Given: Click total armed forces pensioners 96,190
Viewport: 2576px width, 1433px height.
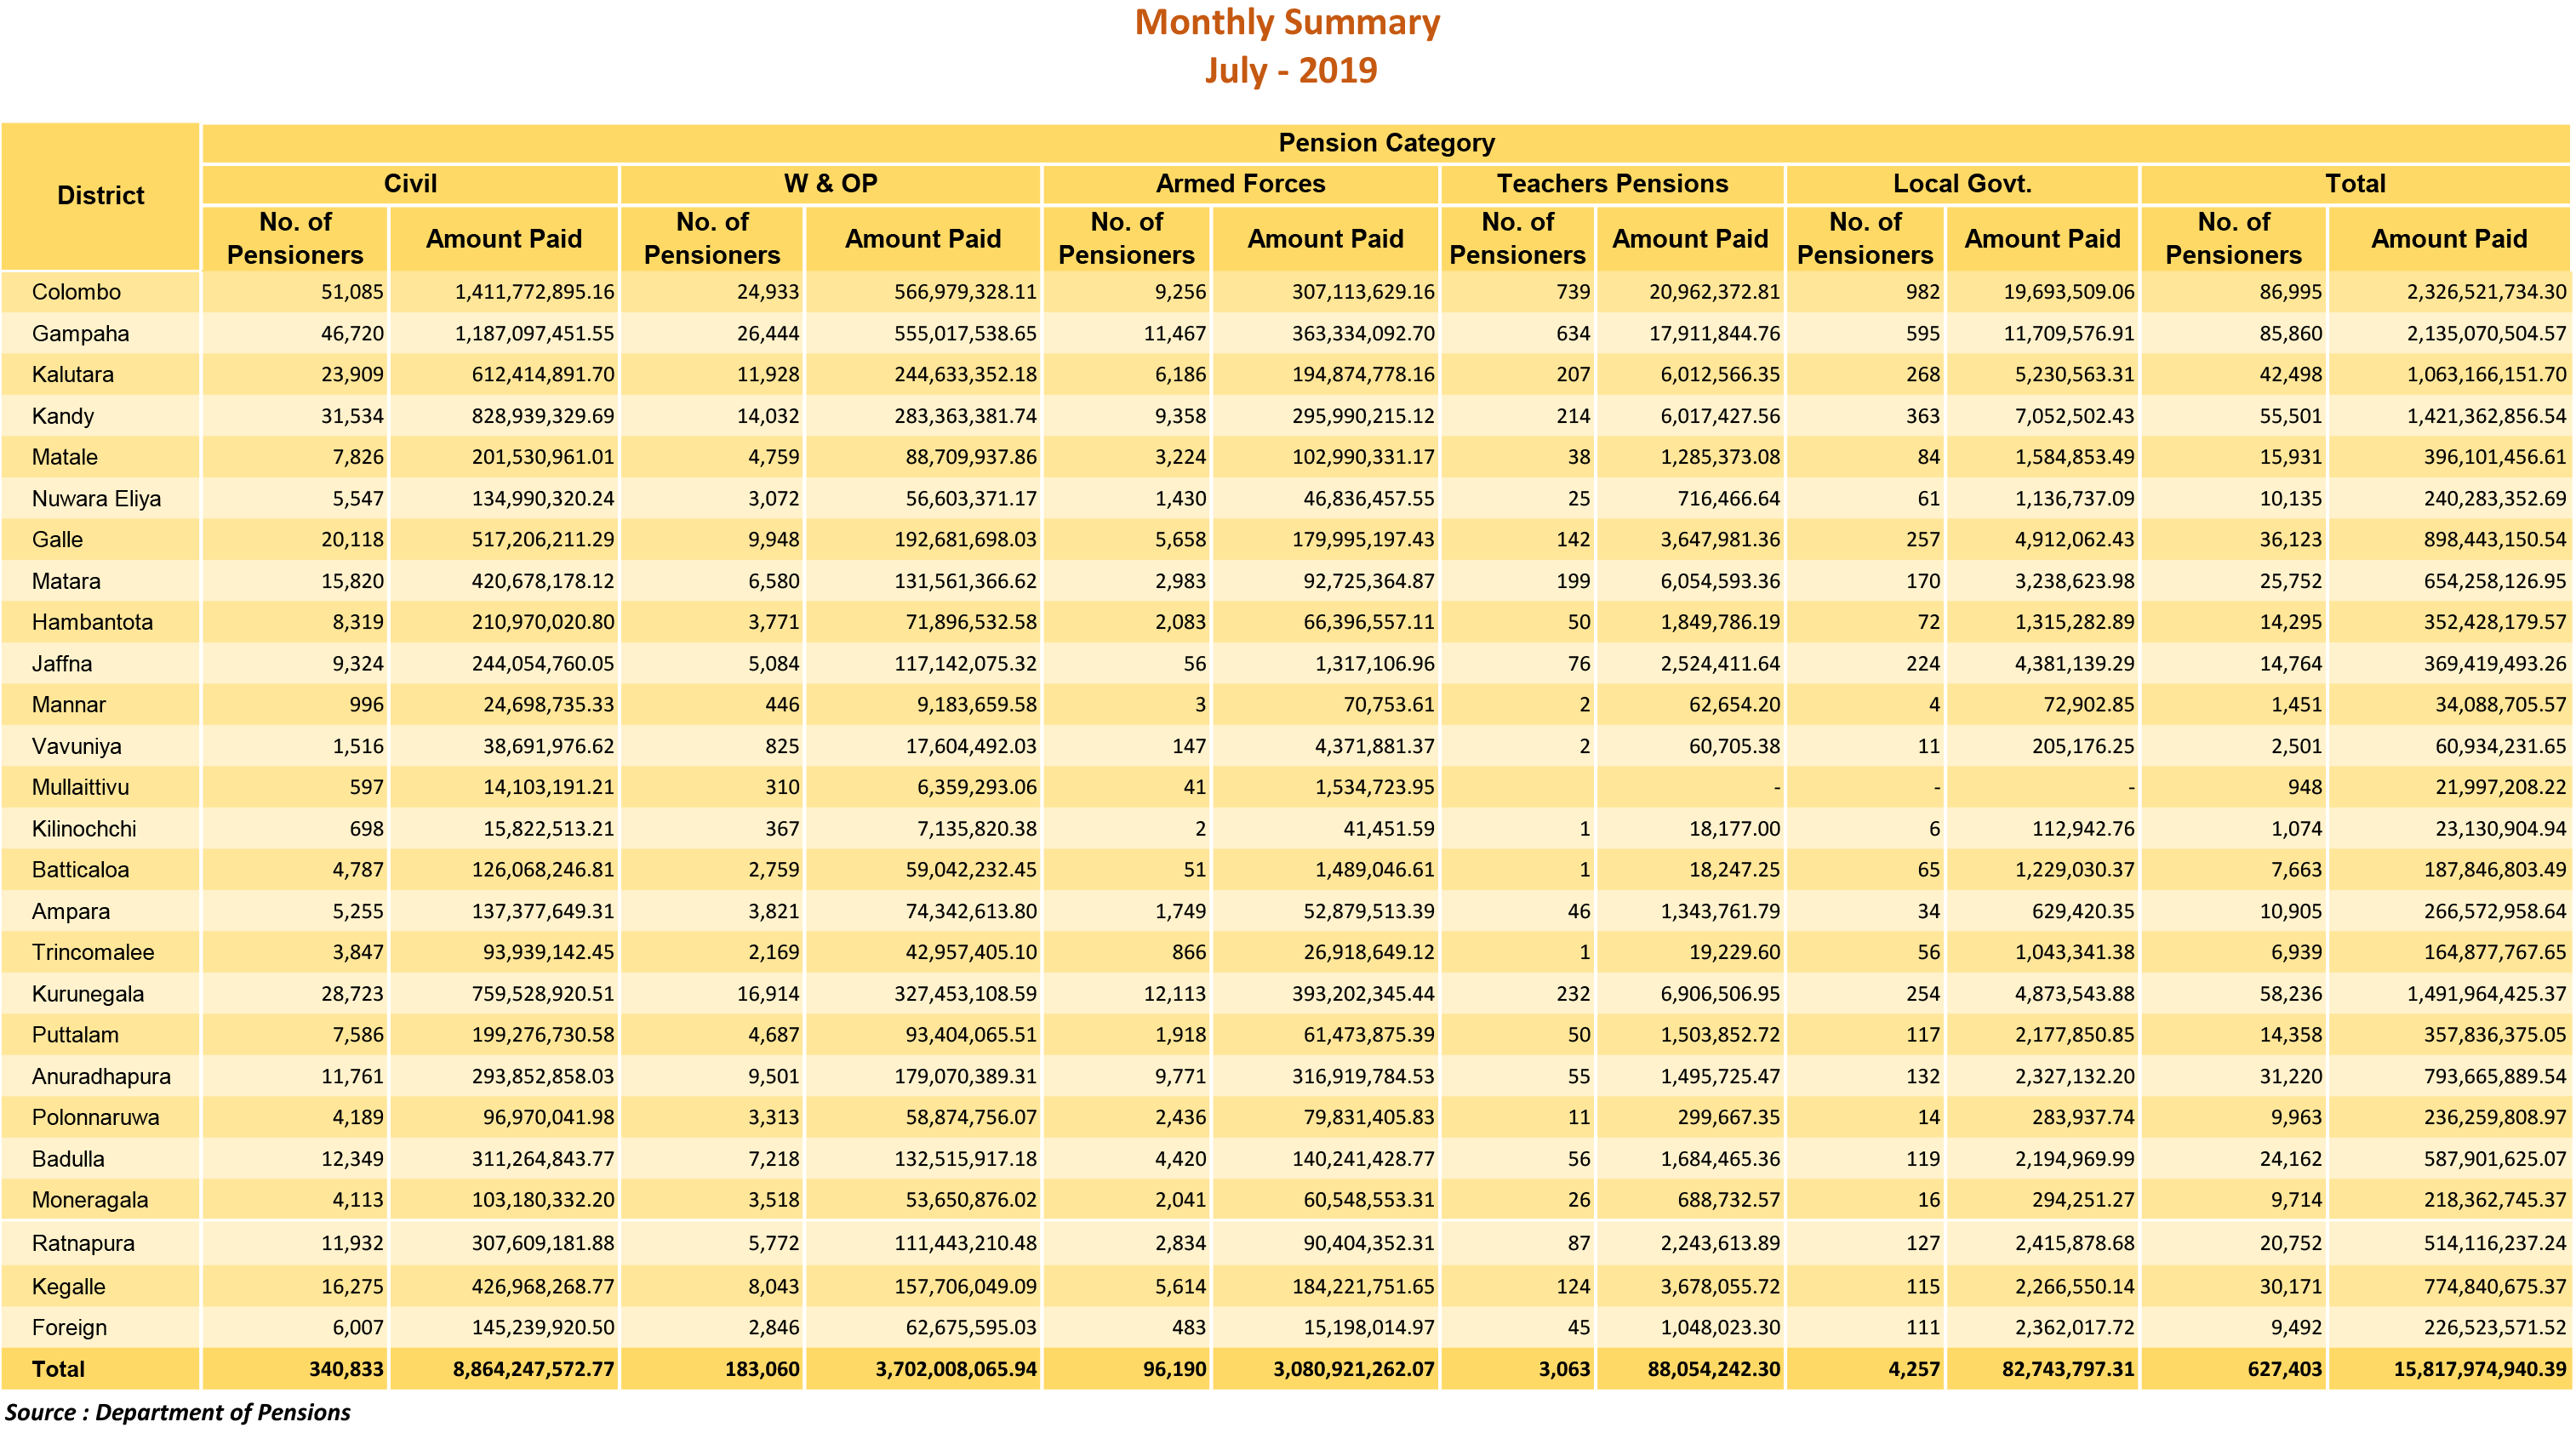Looking at the screenshot, I should [1174, 1370].
